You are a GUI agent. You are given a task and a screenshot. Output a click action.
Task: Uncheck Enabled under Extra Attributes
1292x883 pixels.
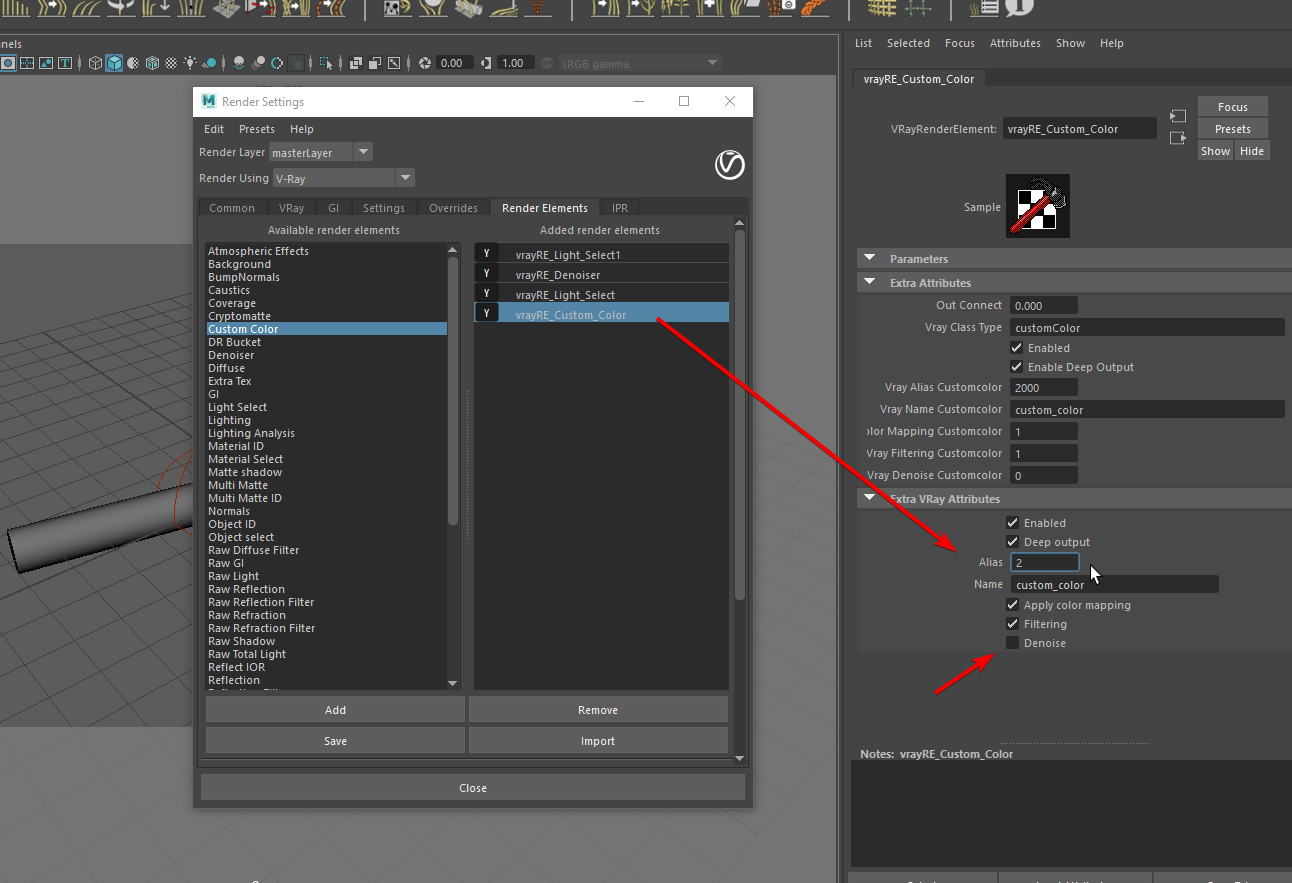point(1017,348)
